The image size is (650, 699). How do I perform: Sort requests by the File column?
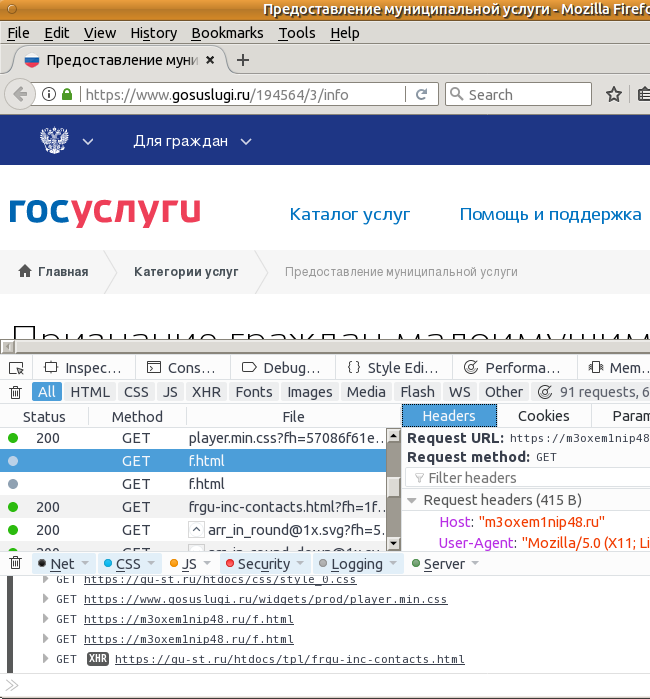[x=293, y=416]
